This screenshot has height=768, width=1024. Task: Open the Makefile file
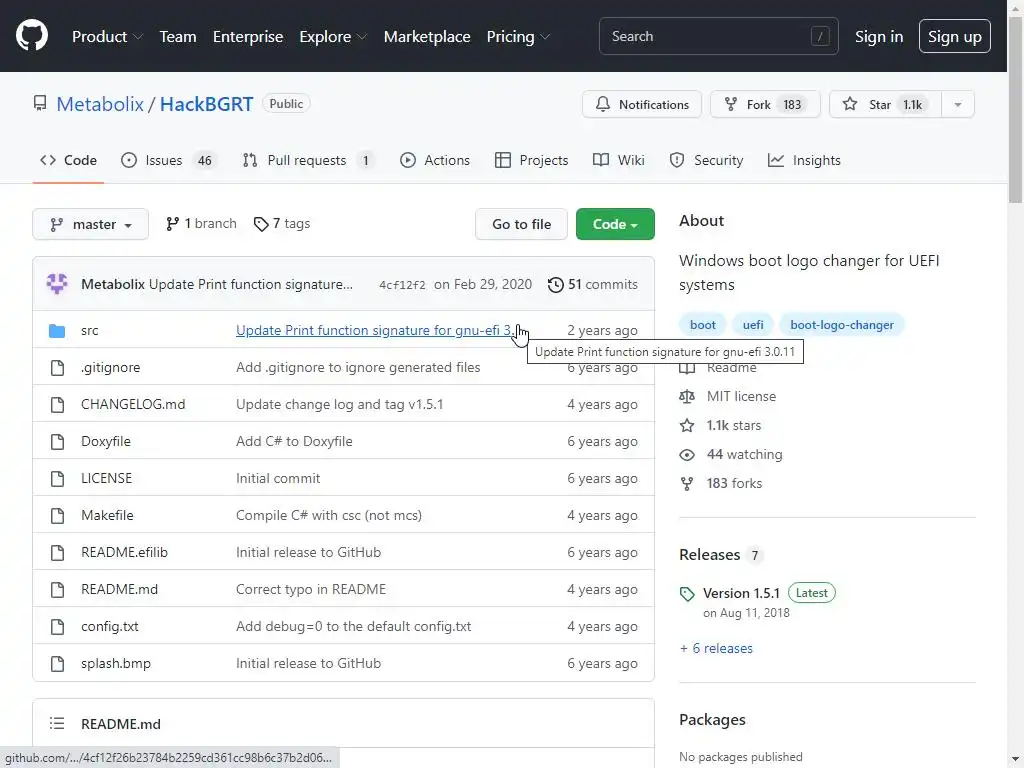pos(107,515)
